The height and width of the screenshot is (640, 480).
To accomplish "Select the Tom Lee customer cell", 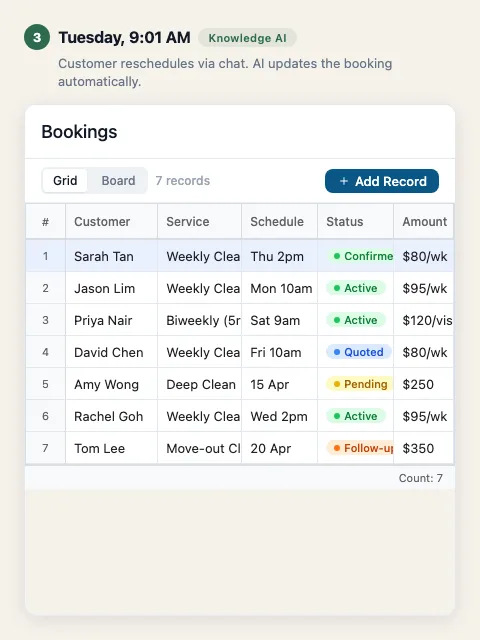I will point(111,448).
